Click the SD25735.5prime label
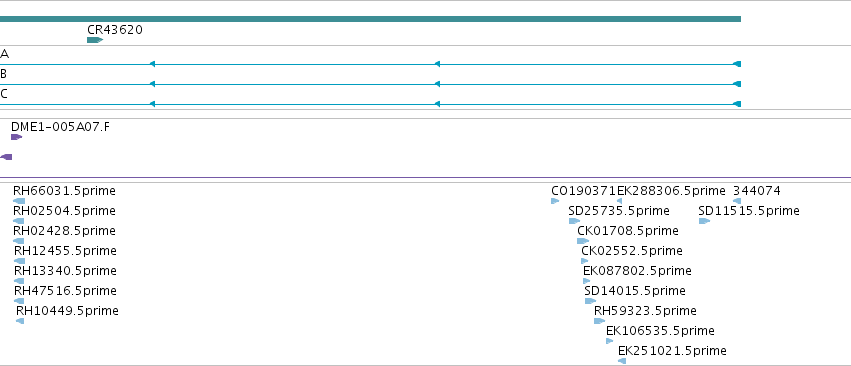Viewport: 851px width, 366px height. tap(619, 211)
